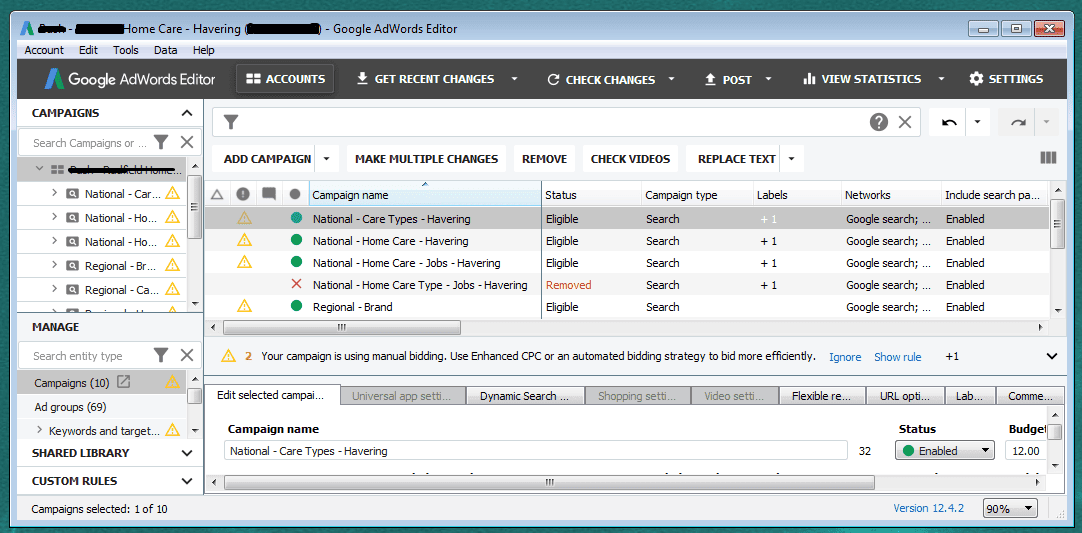Click the Redo arrow button
Viewport: 1082px width, 533px height.
click(x=1018, y=123)
